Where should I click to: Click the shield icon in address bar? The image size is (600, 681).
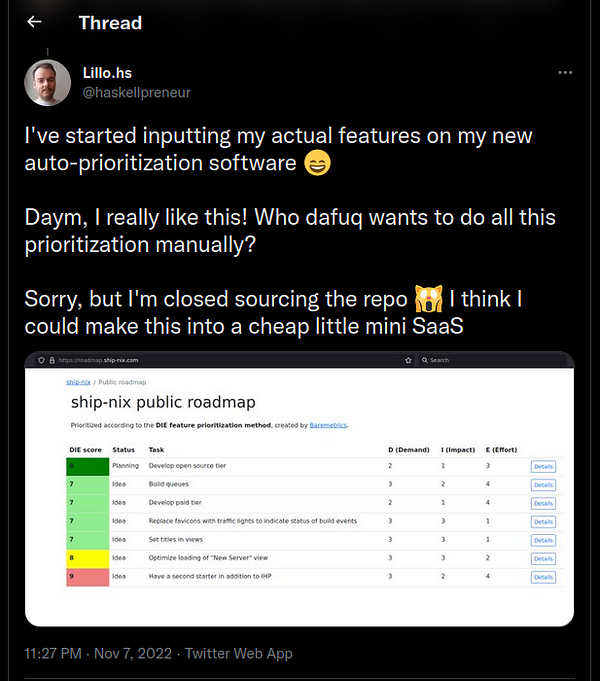pyautogui.click(x=41, y=360)
